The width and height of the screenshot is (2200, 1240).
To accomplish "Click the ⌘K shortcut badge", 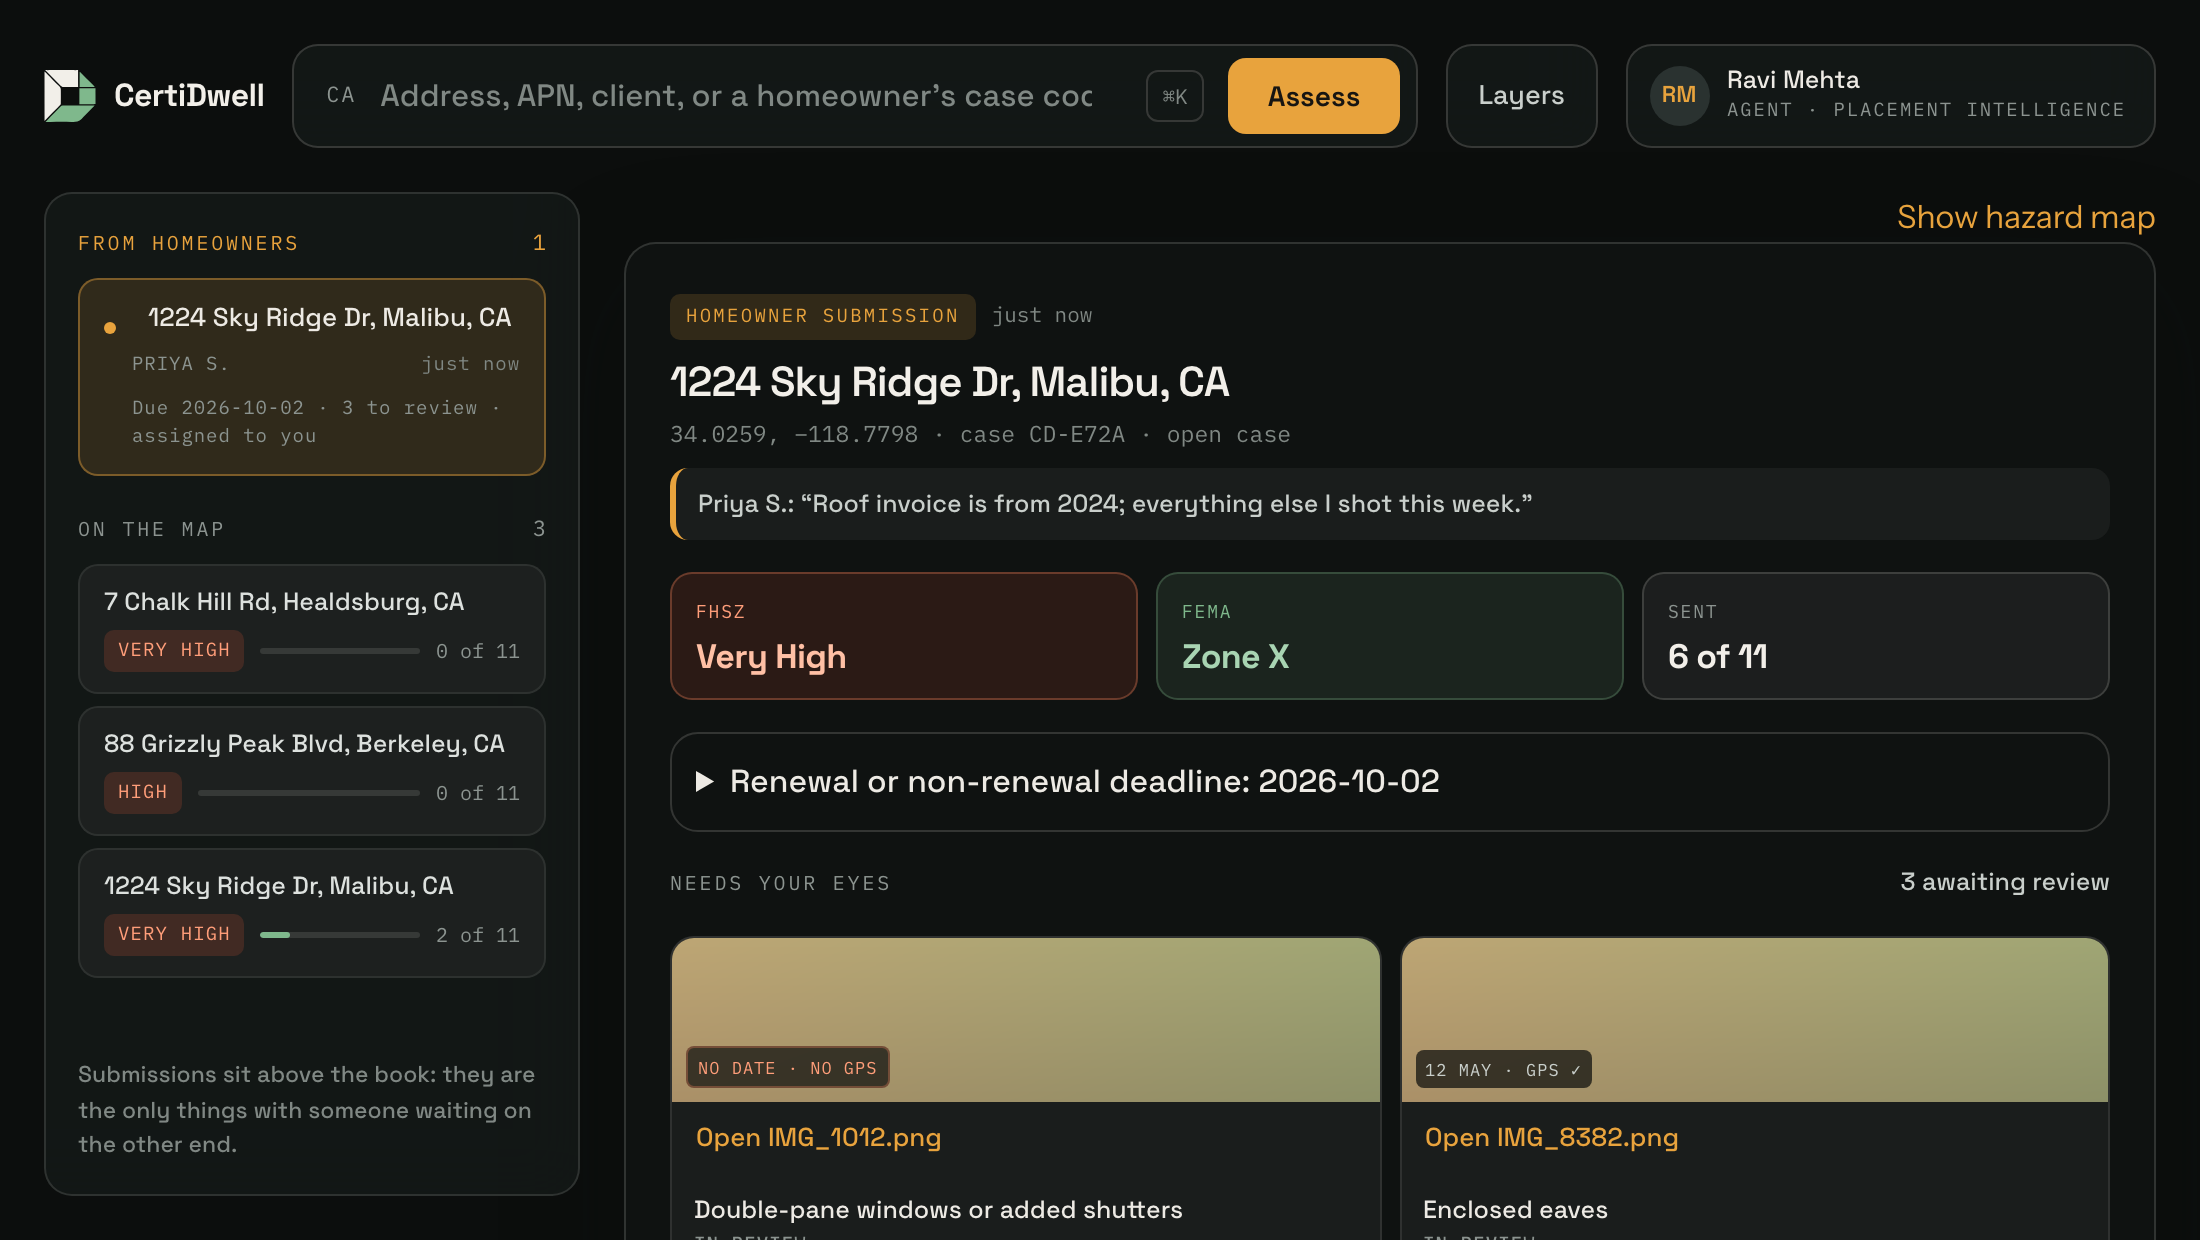I will click(1175, 96).
